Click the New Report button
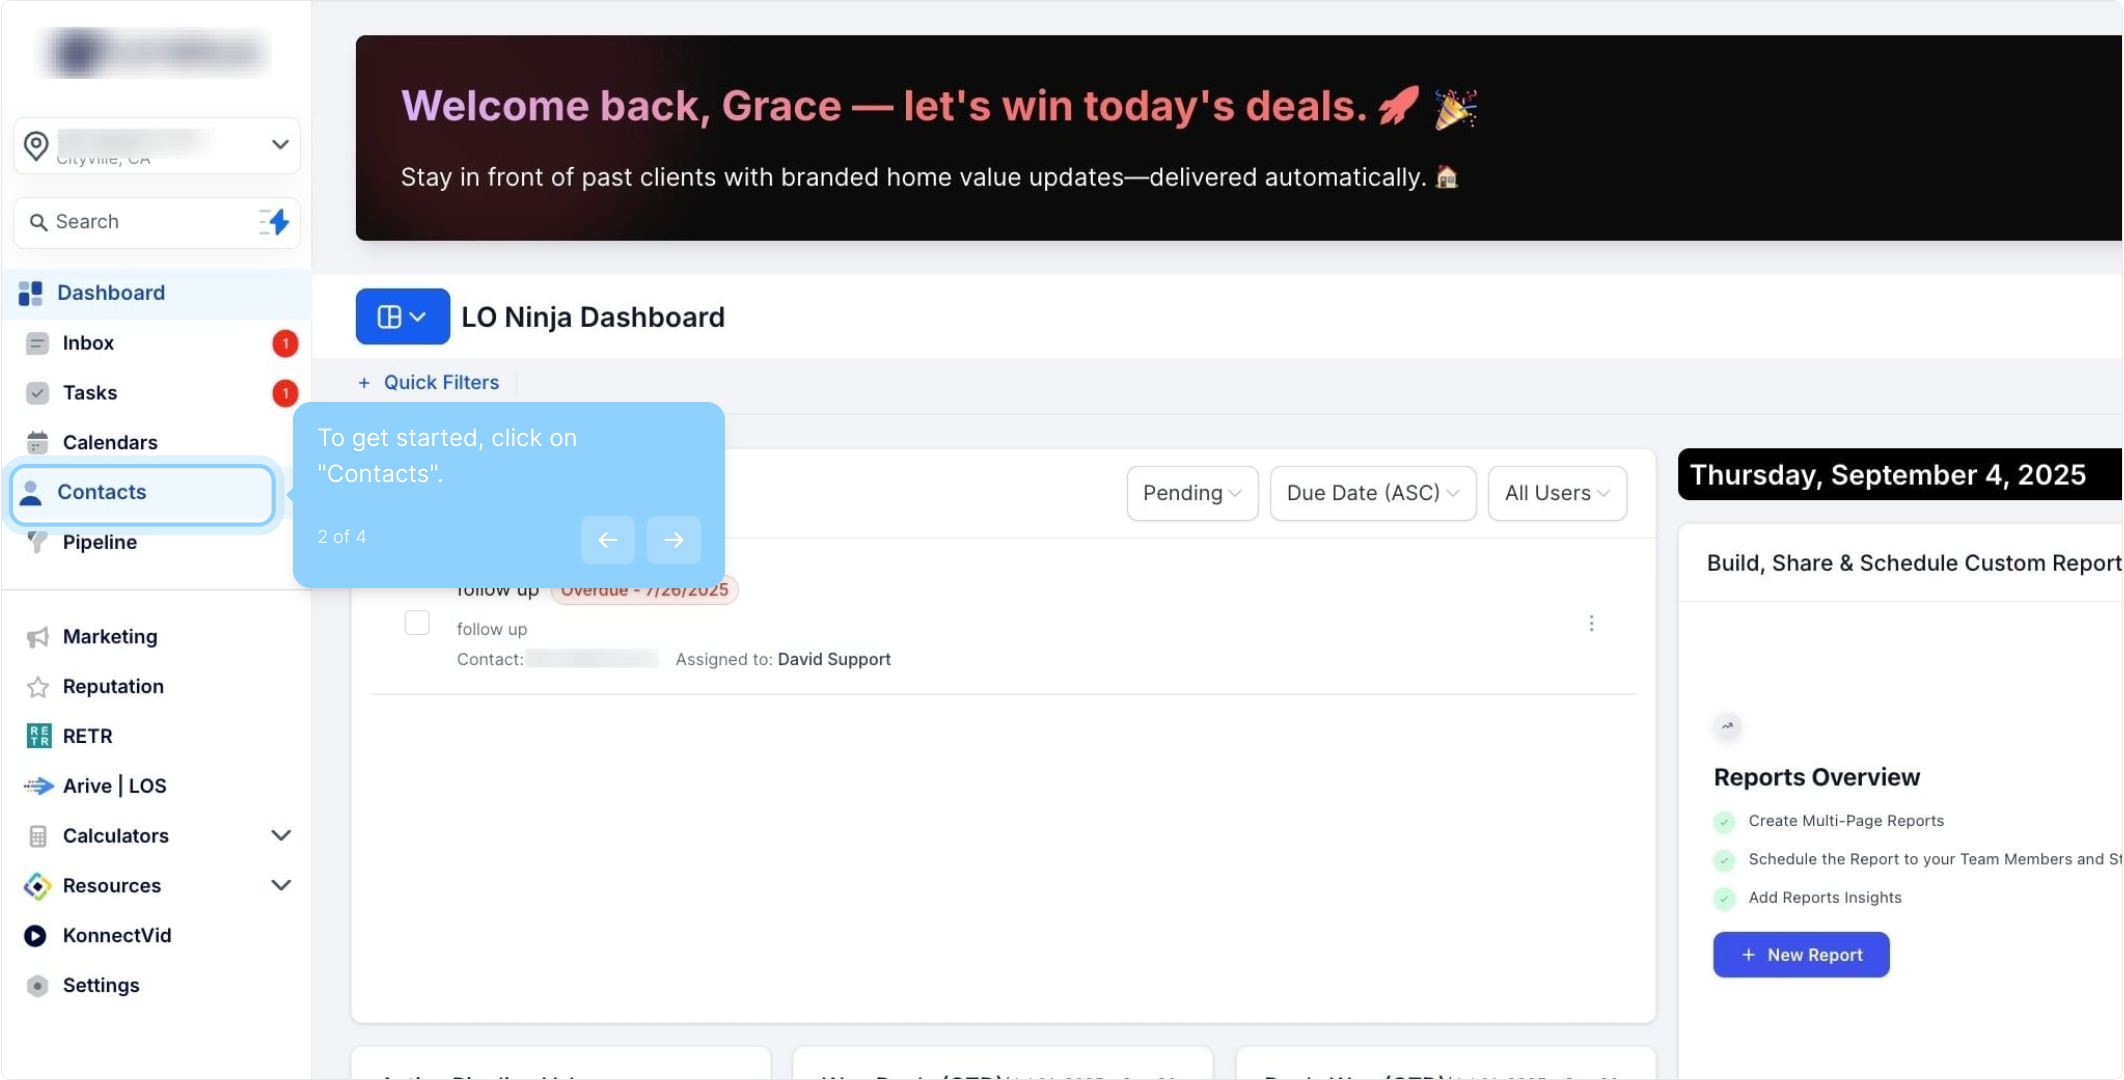Screen dimensions: 2124x1080 tap(1800, 955)
